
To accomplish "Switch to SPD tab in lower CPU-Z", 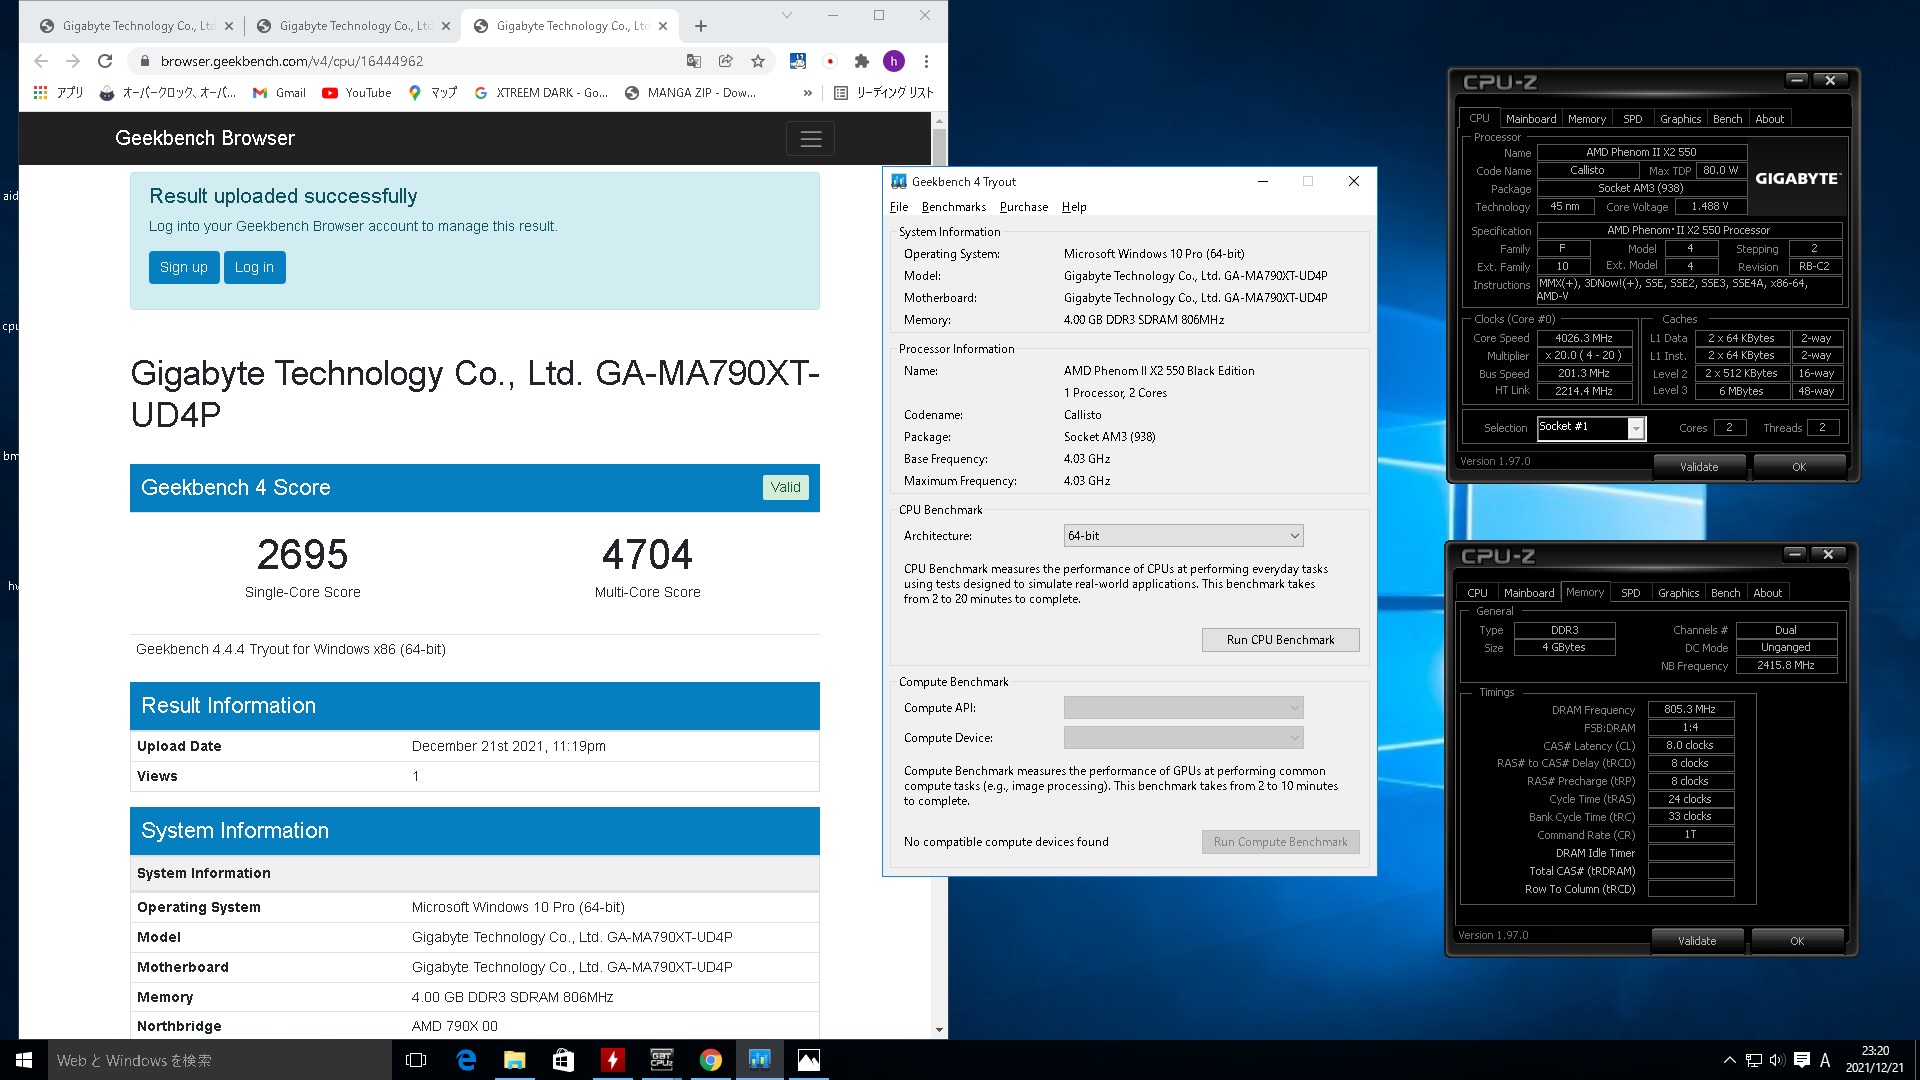I will (x=1631, y=593).
